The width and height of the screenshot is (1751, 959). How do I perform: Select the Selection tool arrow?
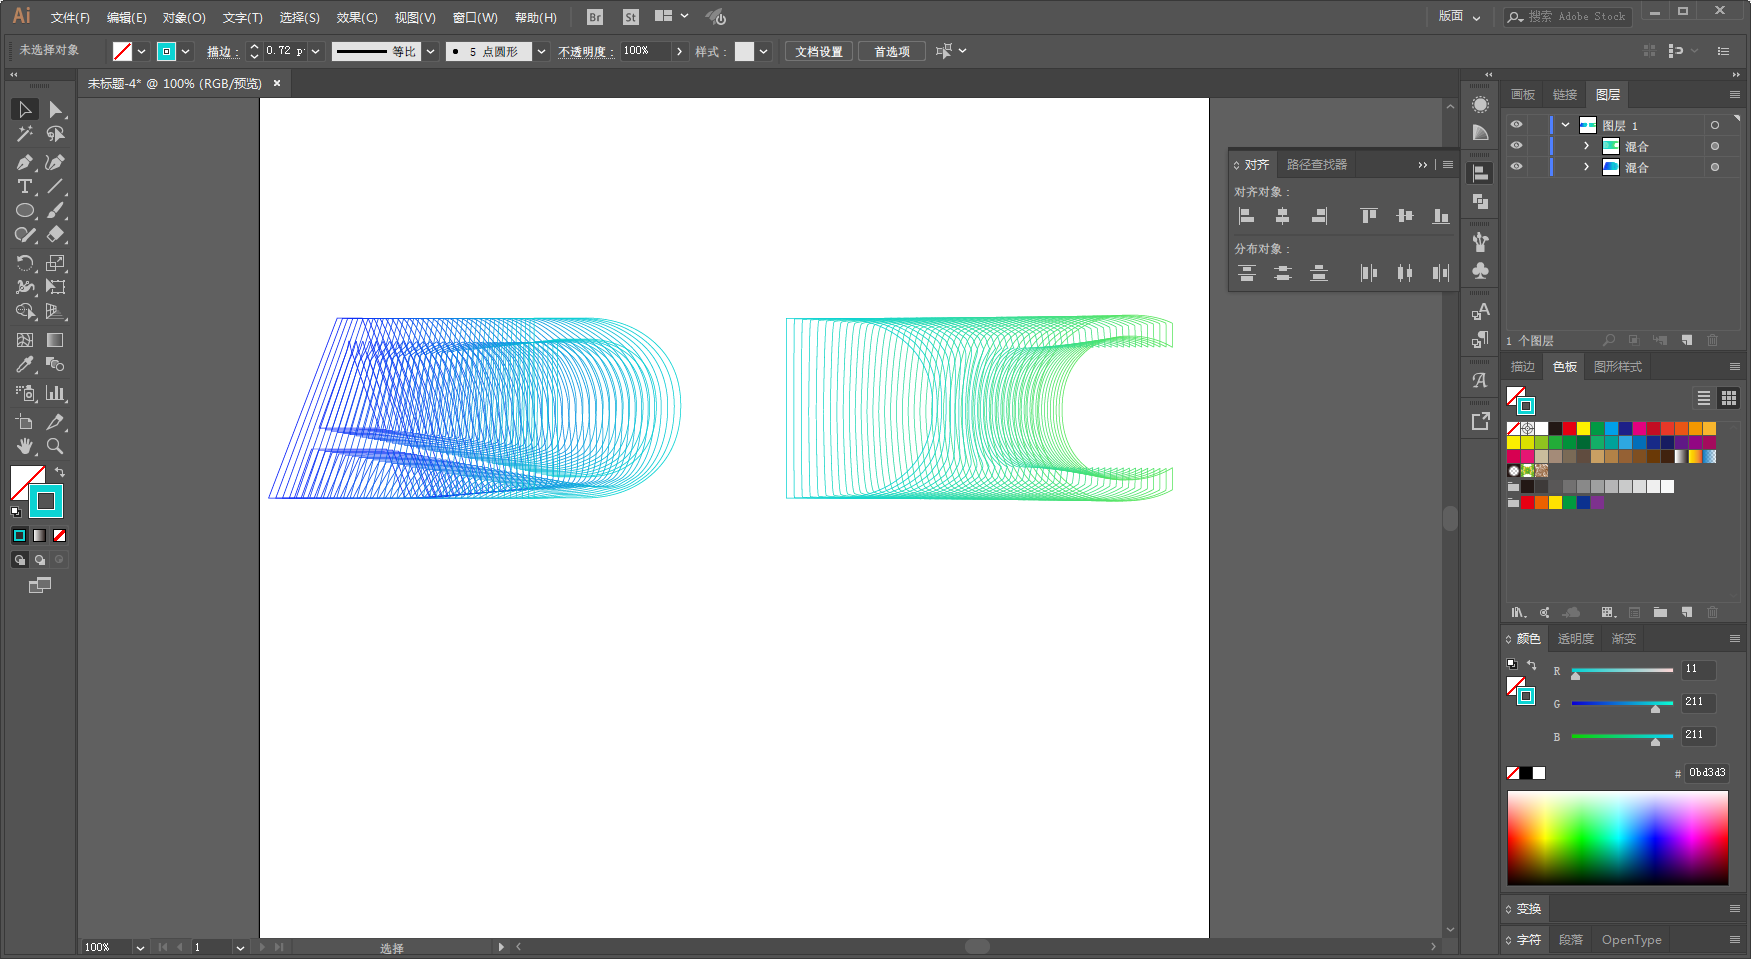click(x=25, y=109)
